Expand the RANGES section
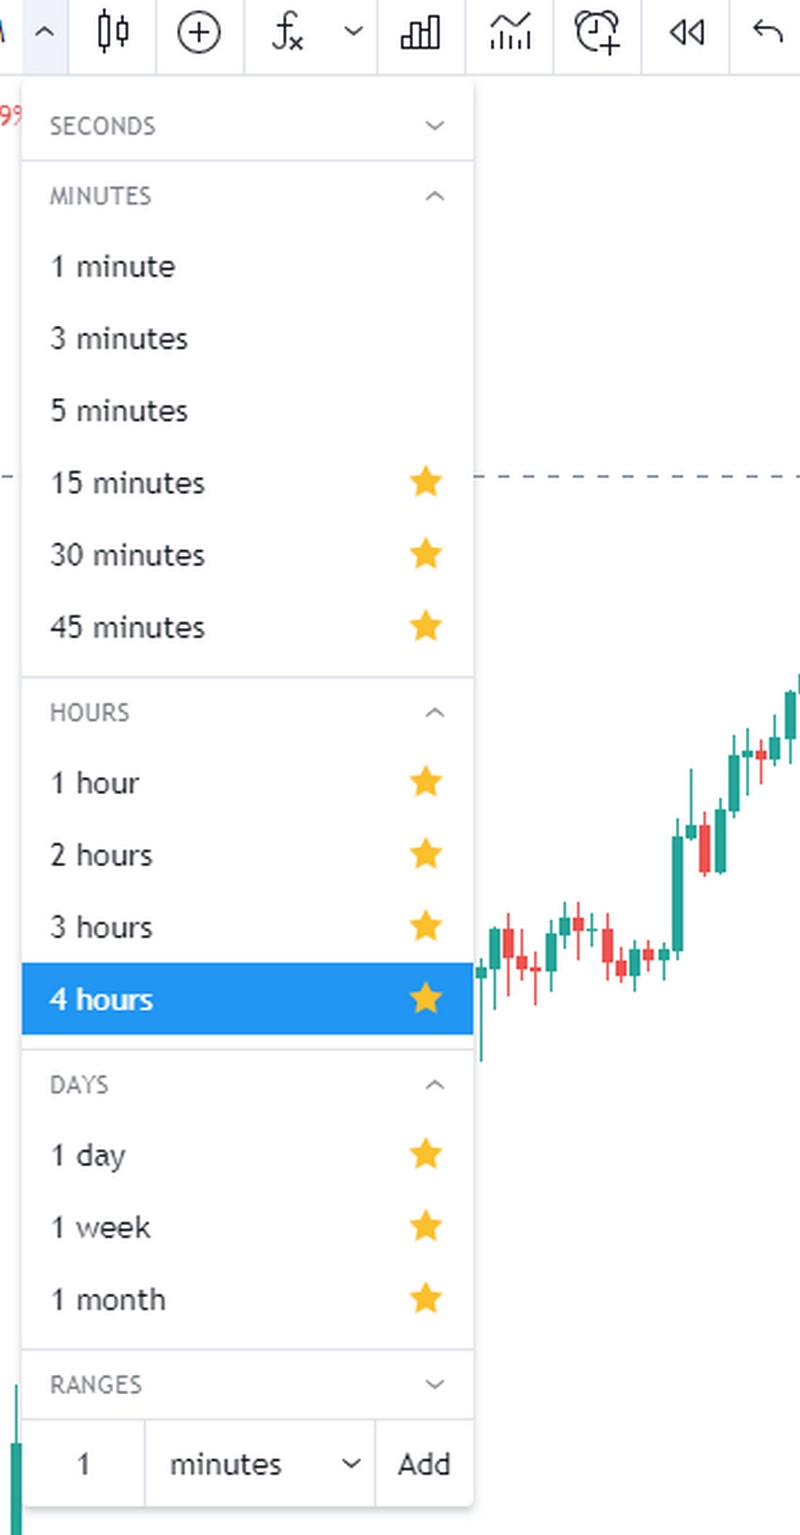800x1535 pixels. pyautogui.click(x=434, y=1385)
